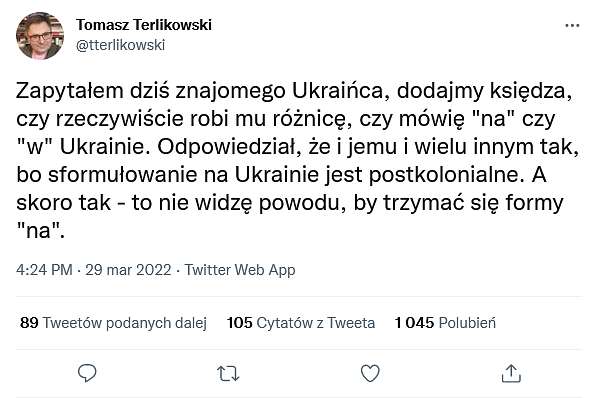Viewport: 598px width, 398px height.
Task: Open the 105 Cytatów z Tweeta list
Action: click(301, 323)
